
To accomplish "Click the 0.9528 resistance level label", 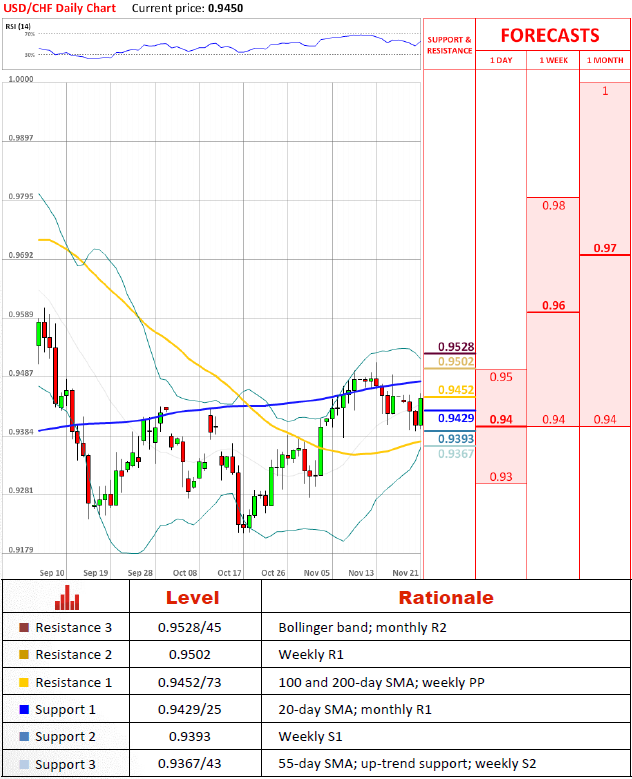I will coord(456,346).
